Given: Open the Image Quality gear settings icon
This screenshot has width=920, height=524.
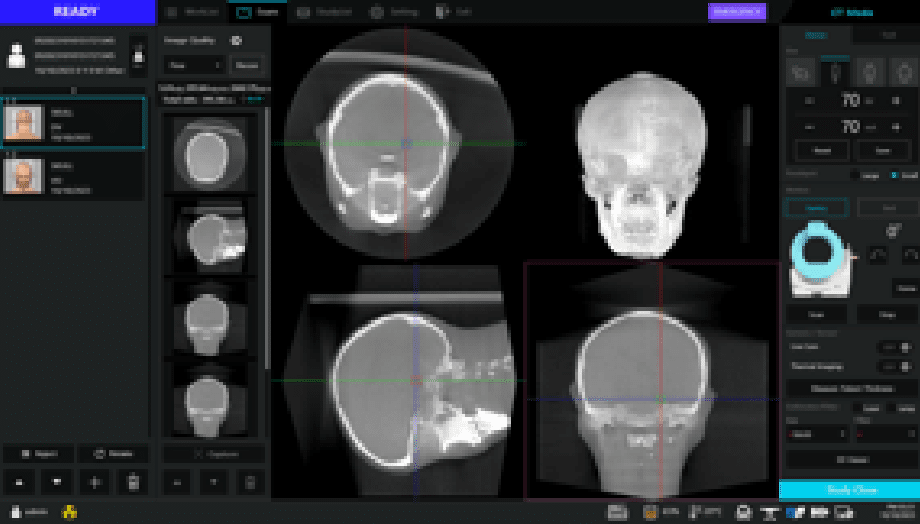Looking at the screenshot, I should pyautogui.click(x=236, y=41).
